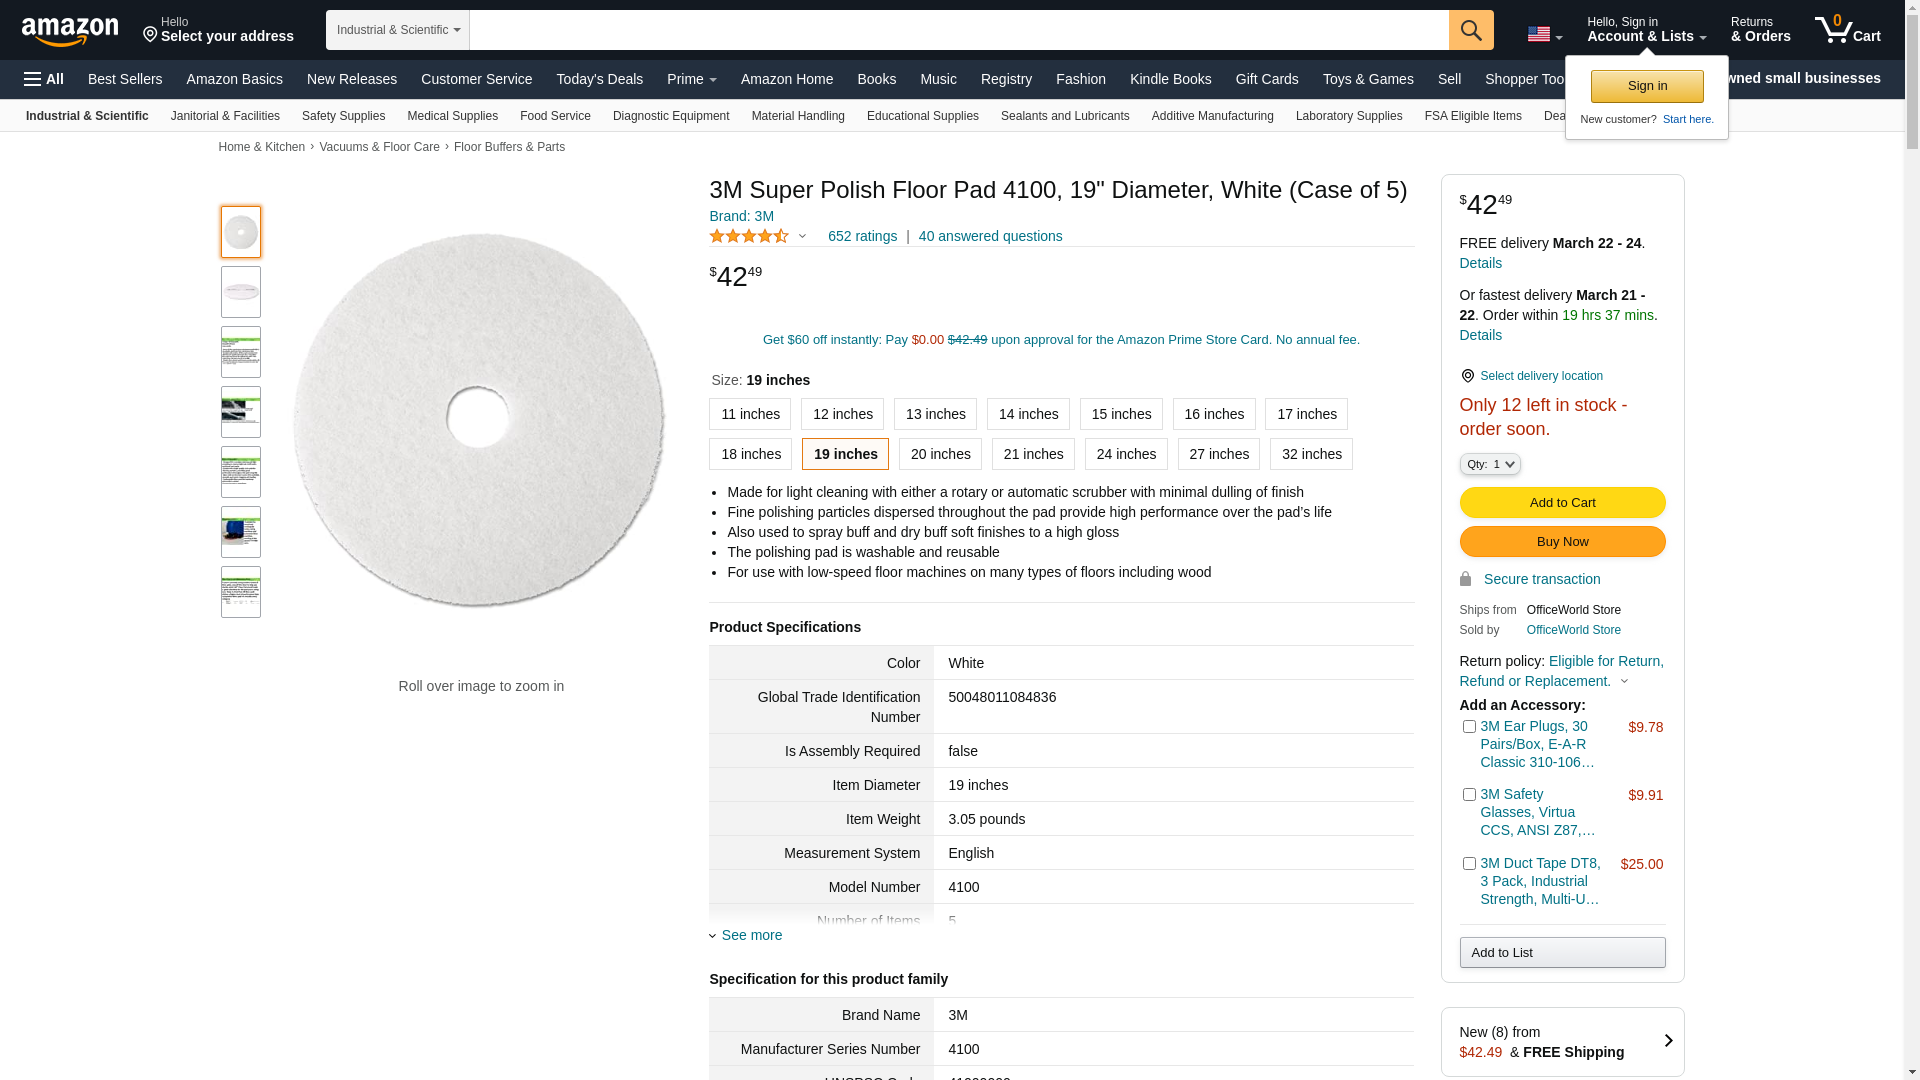Select the 24 inches size swatch
The height and width of the screenshot is (1080, 1920).
tap(1125, 454)
